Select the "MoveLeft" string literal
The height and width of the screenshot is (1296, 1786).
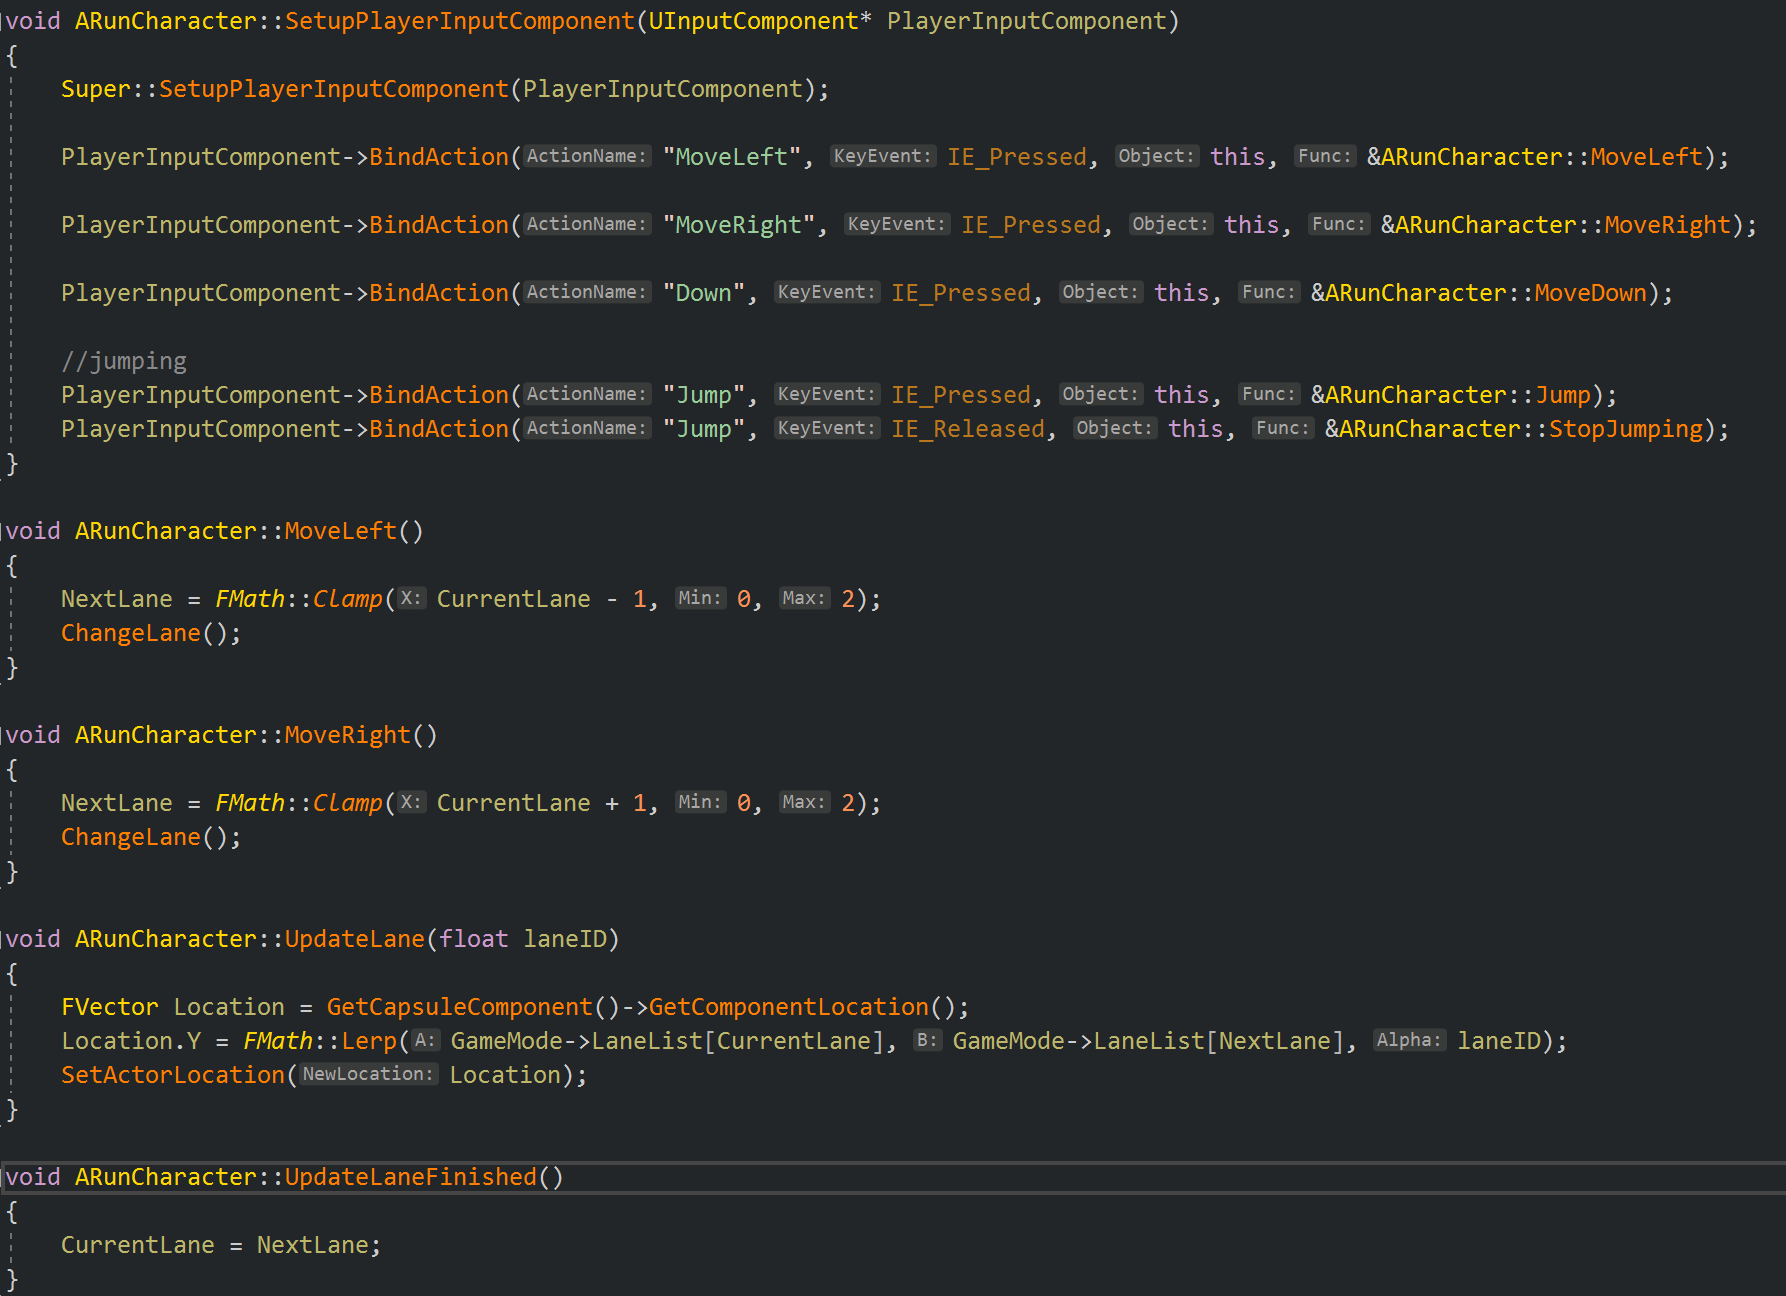point(732,157)
